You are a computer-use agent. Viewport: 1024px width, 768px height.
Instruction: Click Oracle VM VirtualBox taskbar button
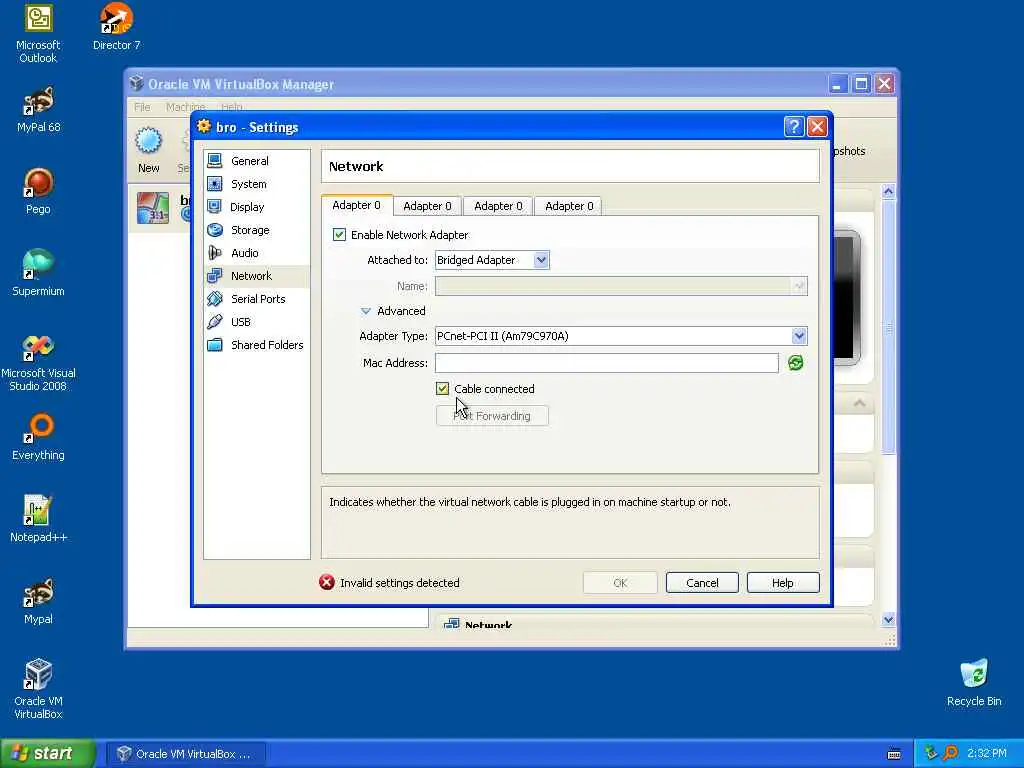(x=186, y=754)
